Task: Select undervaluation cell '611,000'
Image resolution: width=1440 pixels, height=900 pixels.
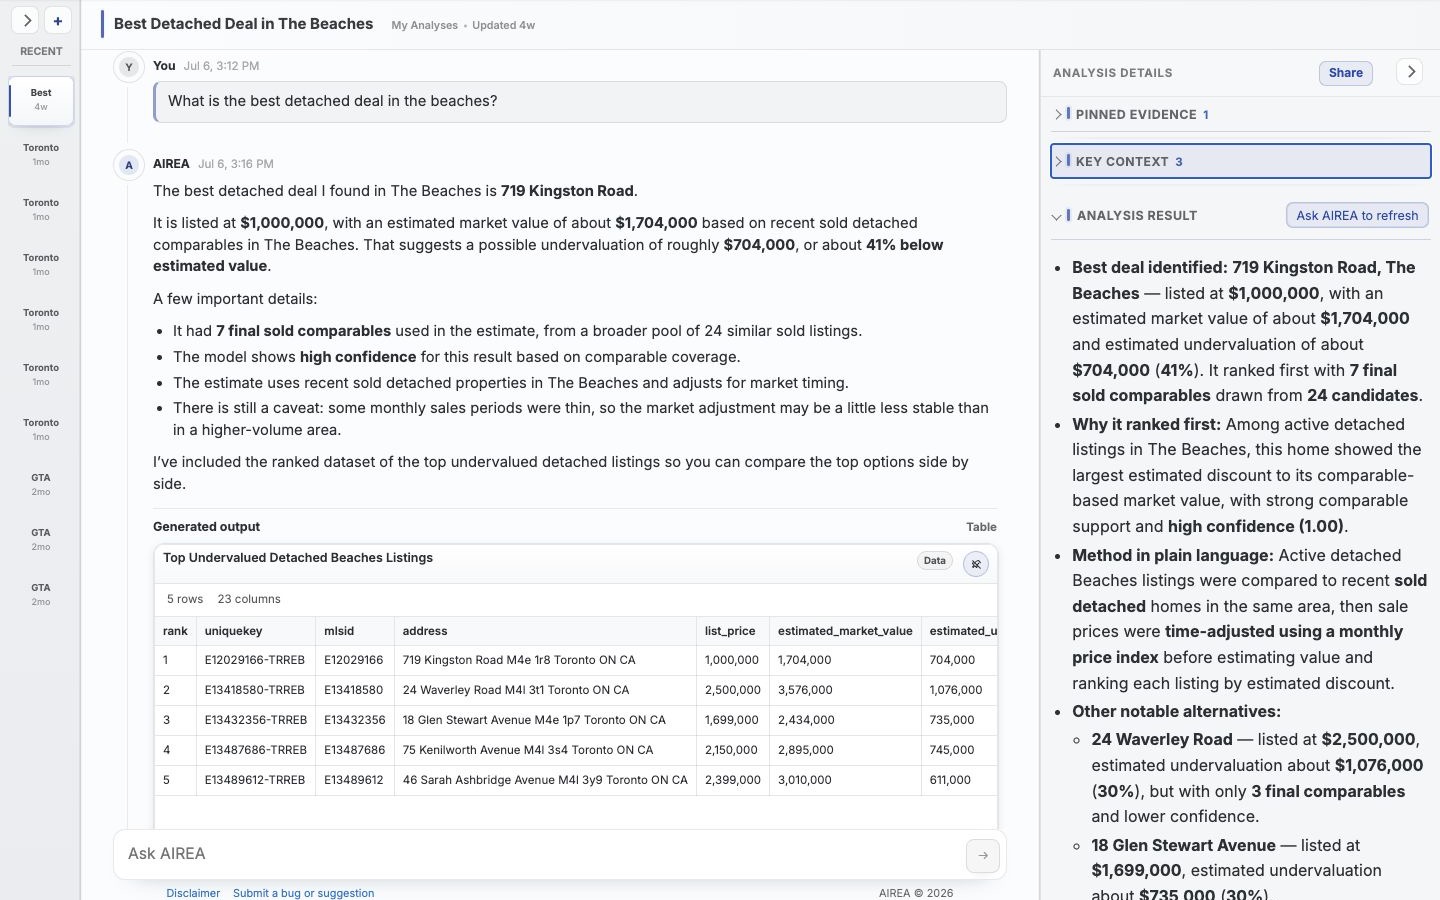Action: [959, 780]
